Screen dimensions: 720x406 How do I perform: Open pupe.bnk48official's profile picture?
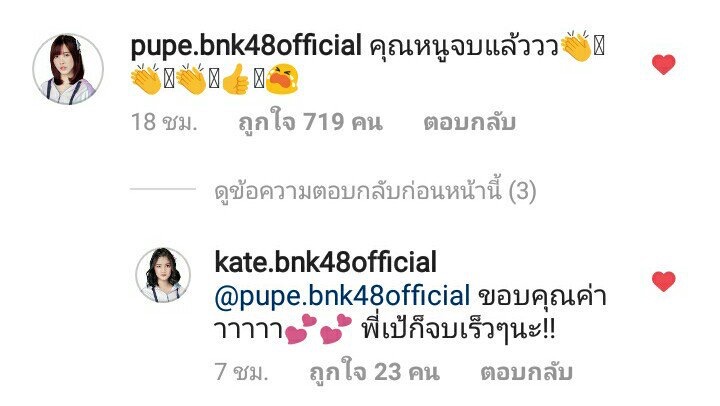point(68,69)
